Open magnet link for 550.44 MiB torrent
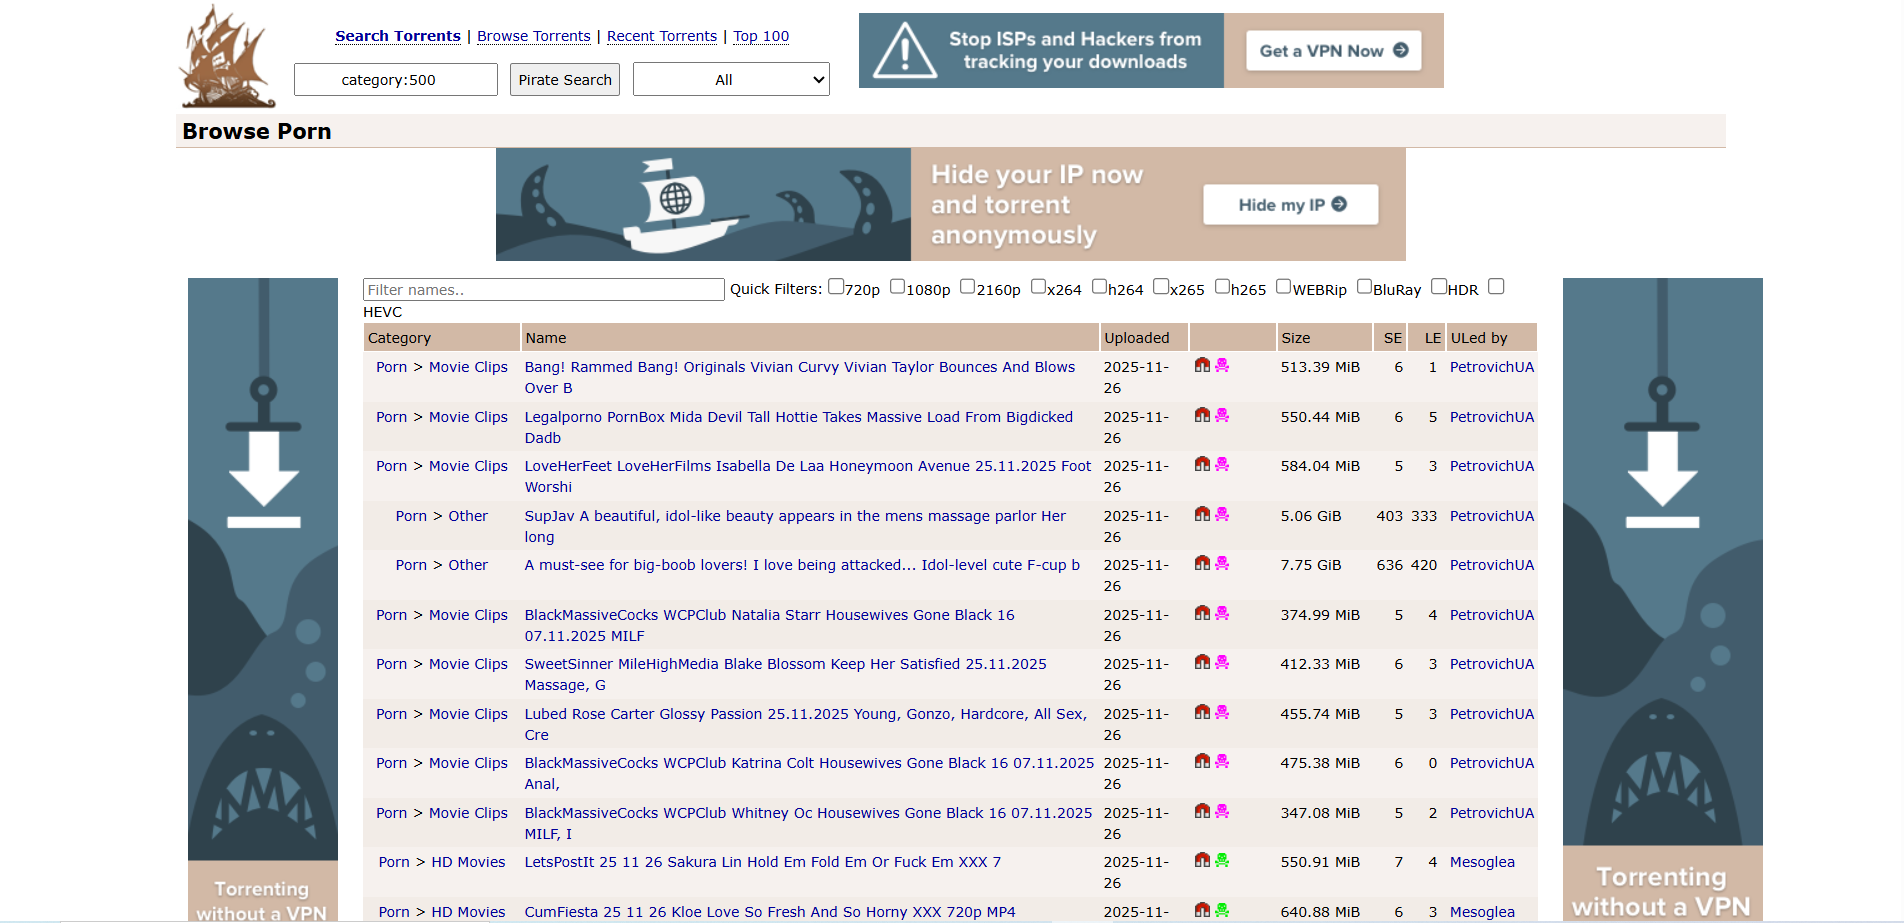 tap(1202, 415)
